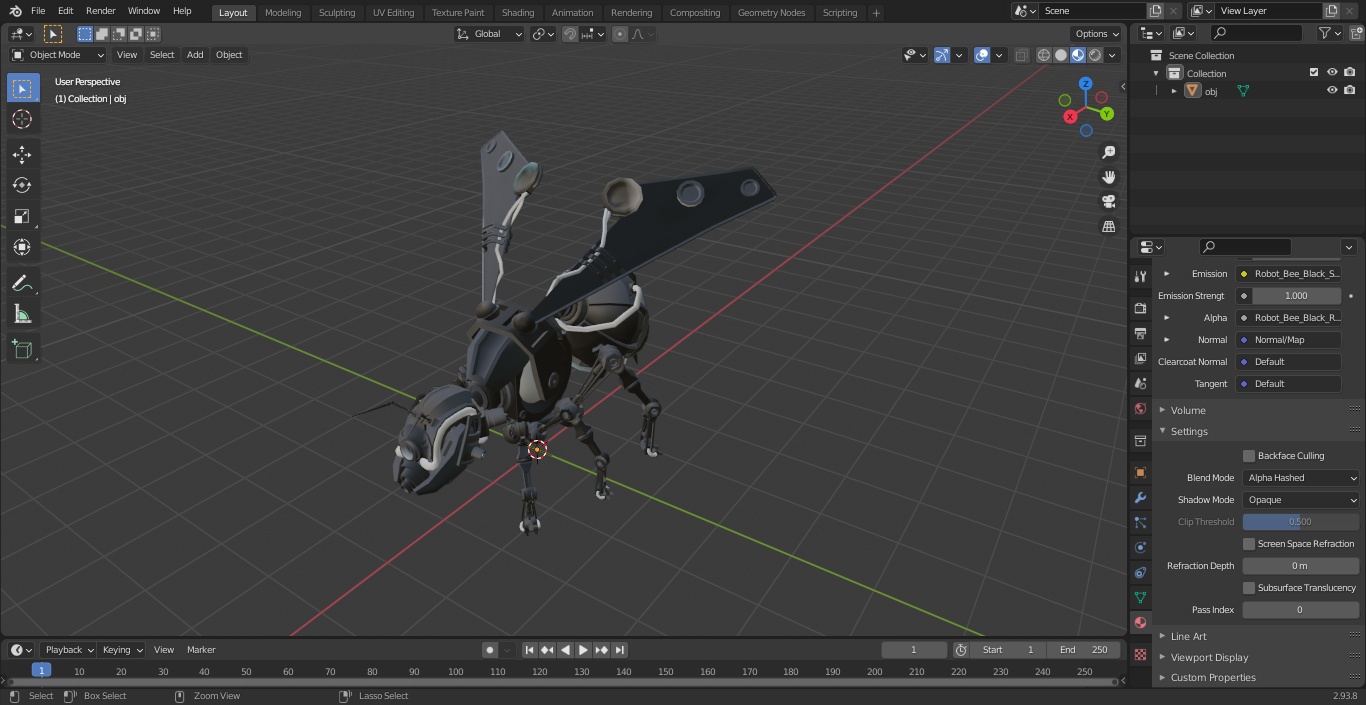
Task: Enable Backface Culling checkbox
Action: tap(1249, 456)
